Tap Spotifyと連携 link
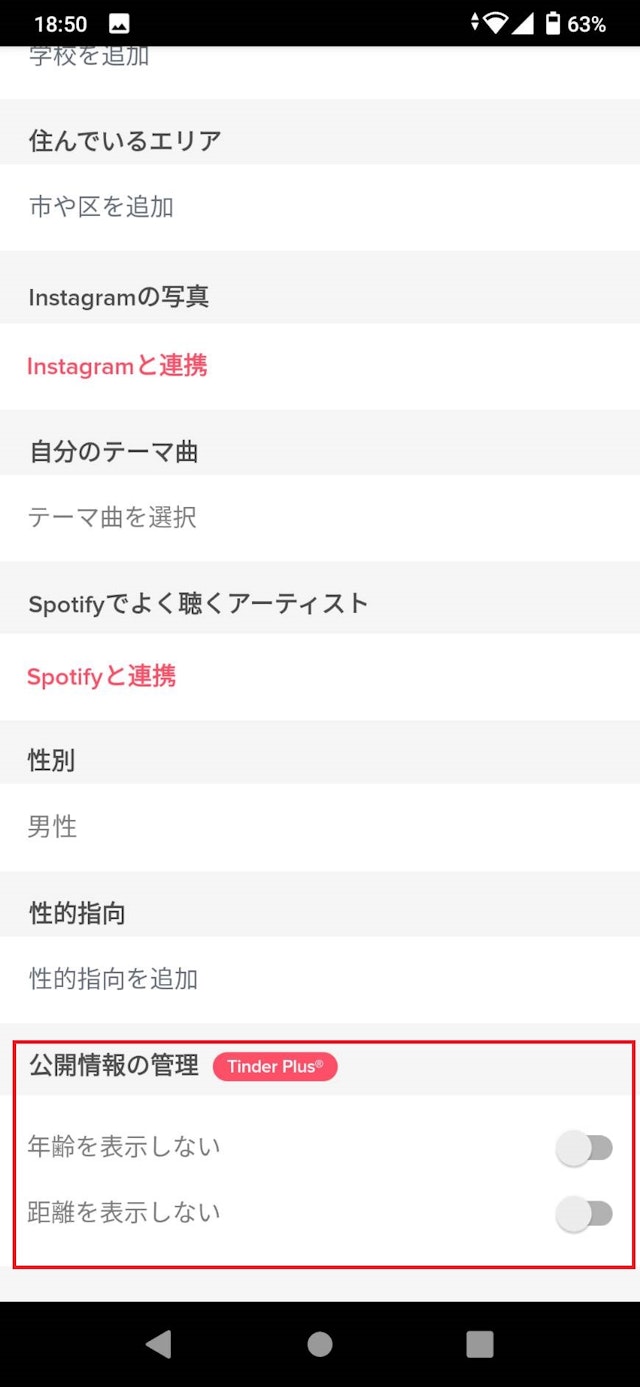 point(101,677)
